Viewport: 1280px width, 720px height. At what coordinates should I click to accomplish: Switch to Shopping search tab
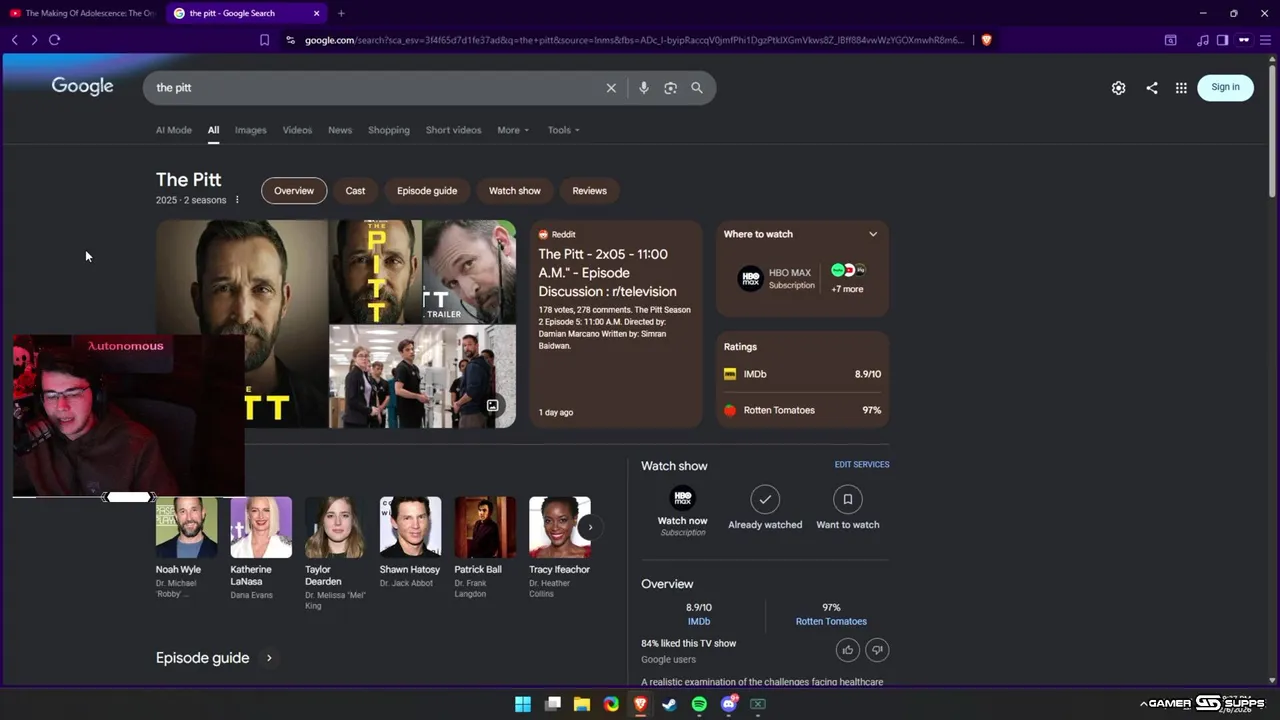pos(389,130)
